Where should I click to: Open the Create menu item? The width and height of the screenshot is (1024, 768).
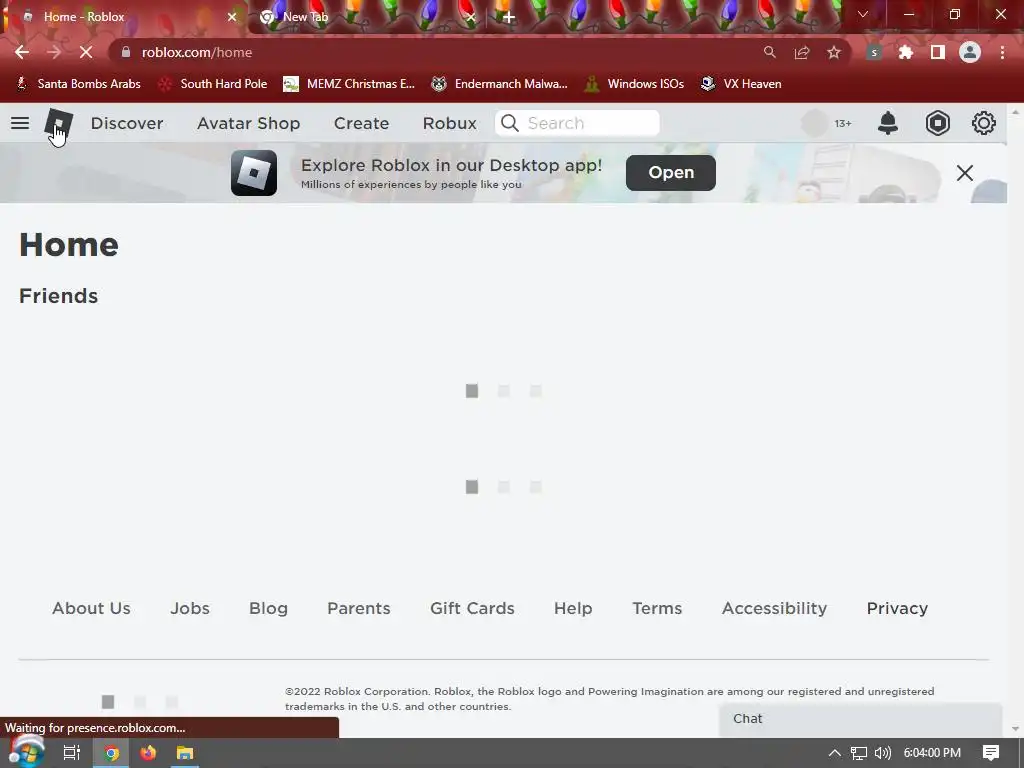pos(361,123)
